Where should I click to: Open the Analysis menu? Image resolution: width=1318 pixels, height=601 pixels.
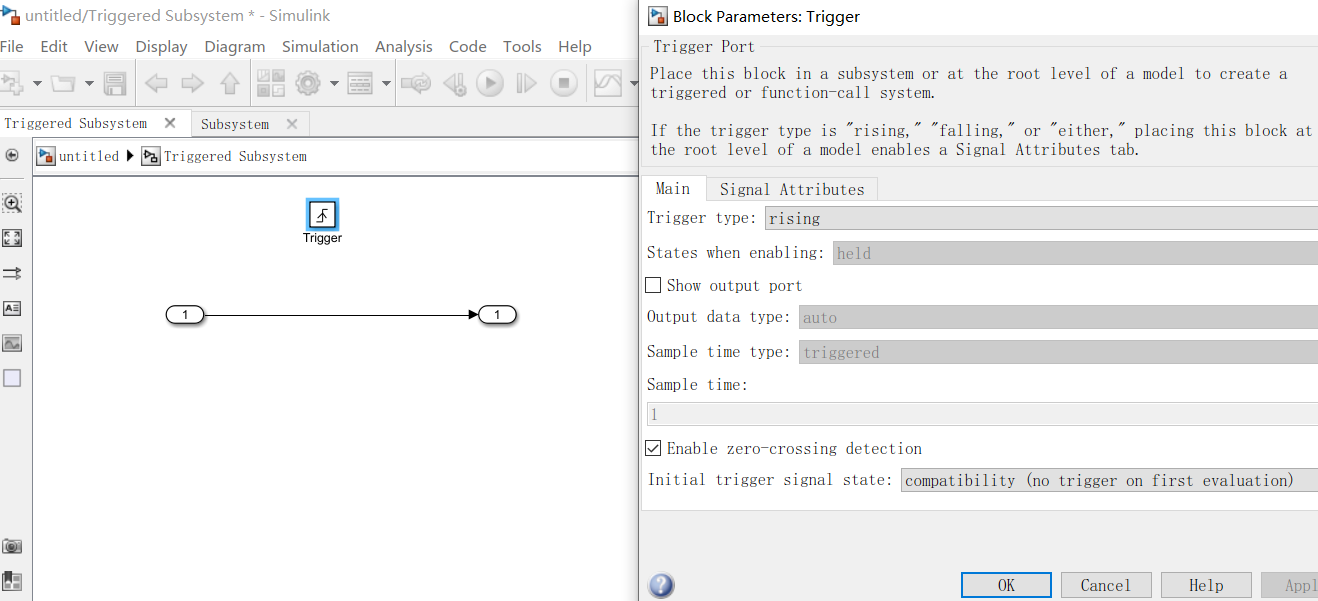tap(404, 46)
